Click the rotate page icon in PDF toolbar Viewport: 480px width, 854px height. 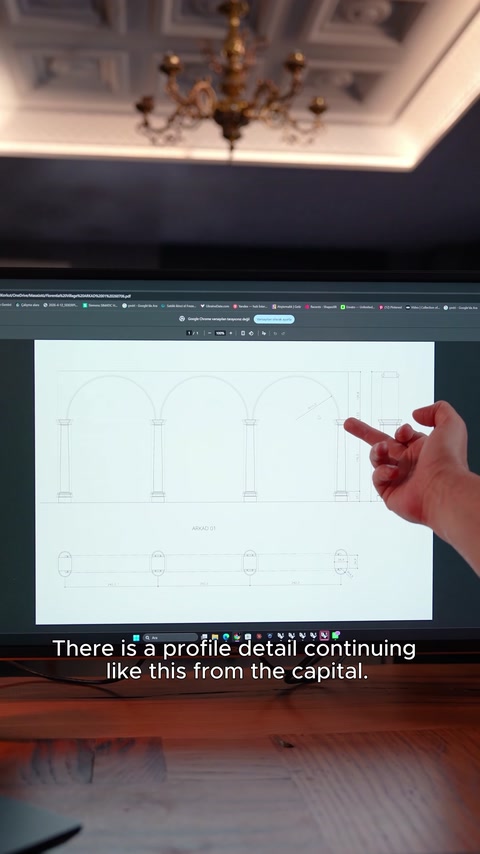(251, 333)
